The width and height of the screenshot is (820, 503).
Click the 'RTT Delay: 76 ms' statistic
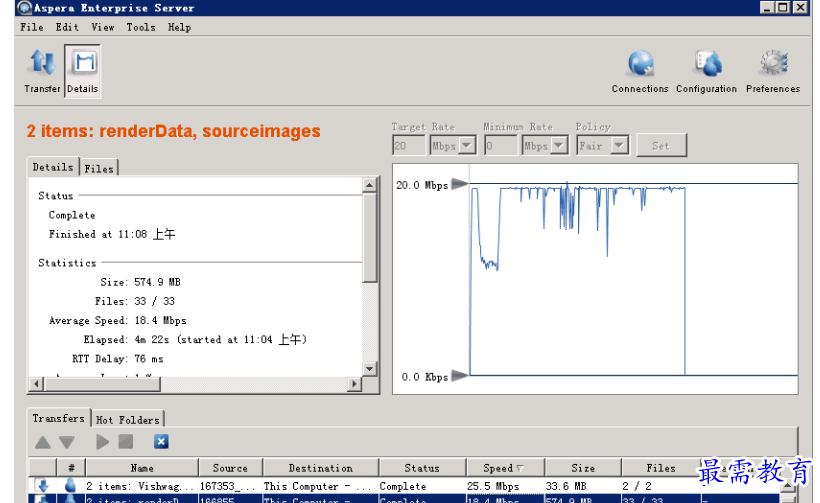pyautogui.click(x=118, y=359)
